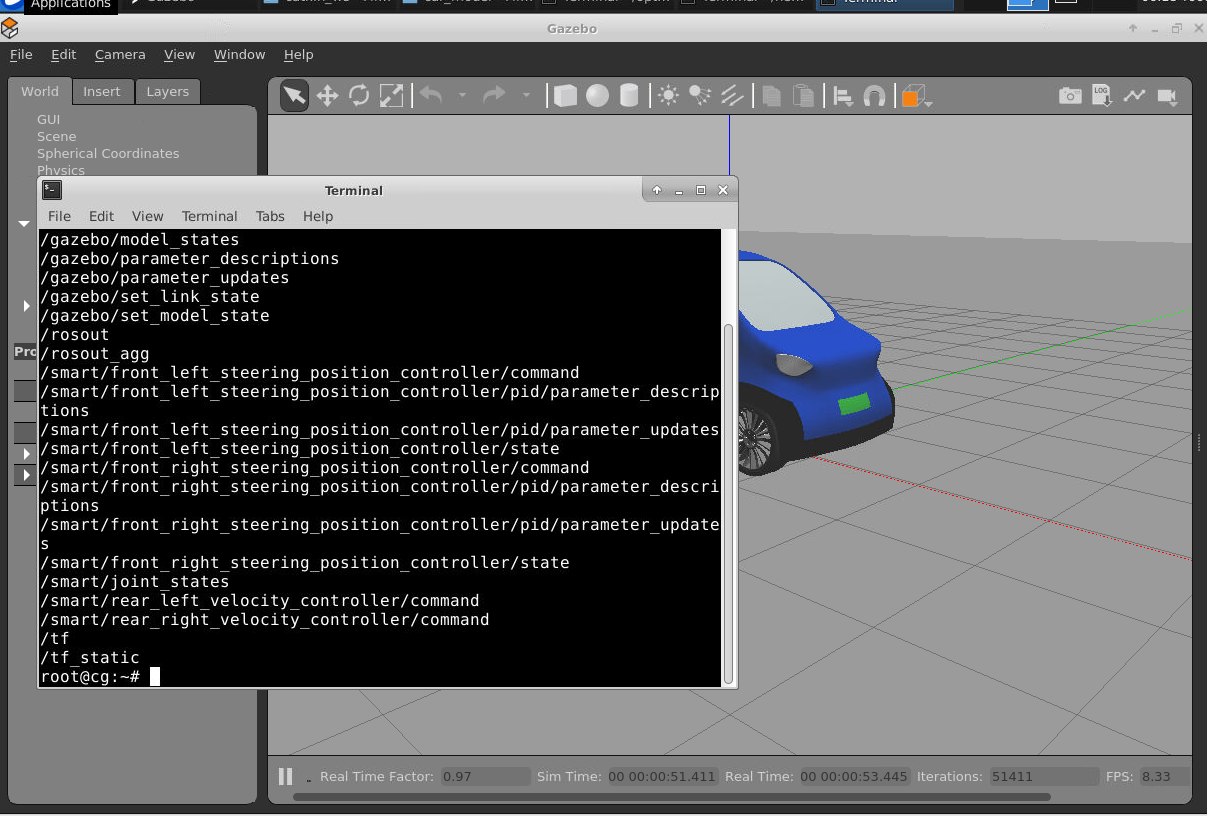Screen dimensions: 1207x816
Task: Click the Real Time value field
Action: point(855,776)
